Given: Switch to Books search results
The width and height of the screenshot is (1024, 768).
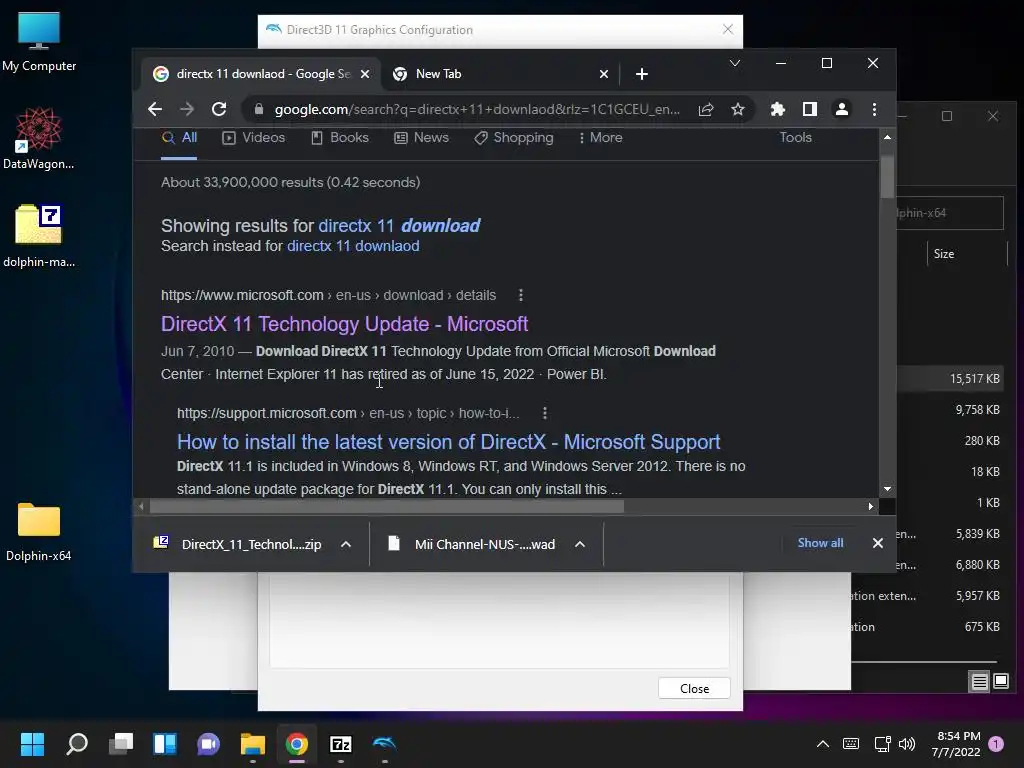Looking at the screenshot, I should (x=340, y=138).
